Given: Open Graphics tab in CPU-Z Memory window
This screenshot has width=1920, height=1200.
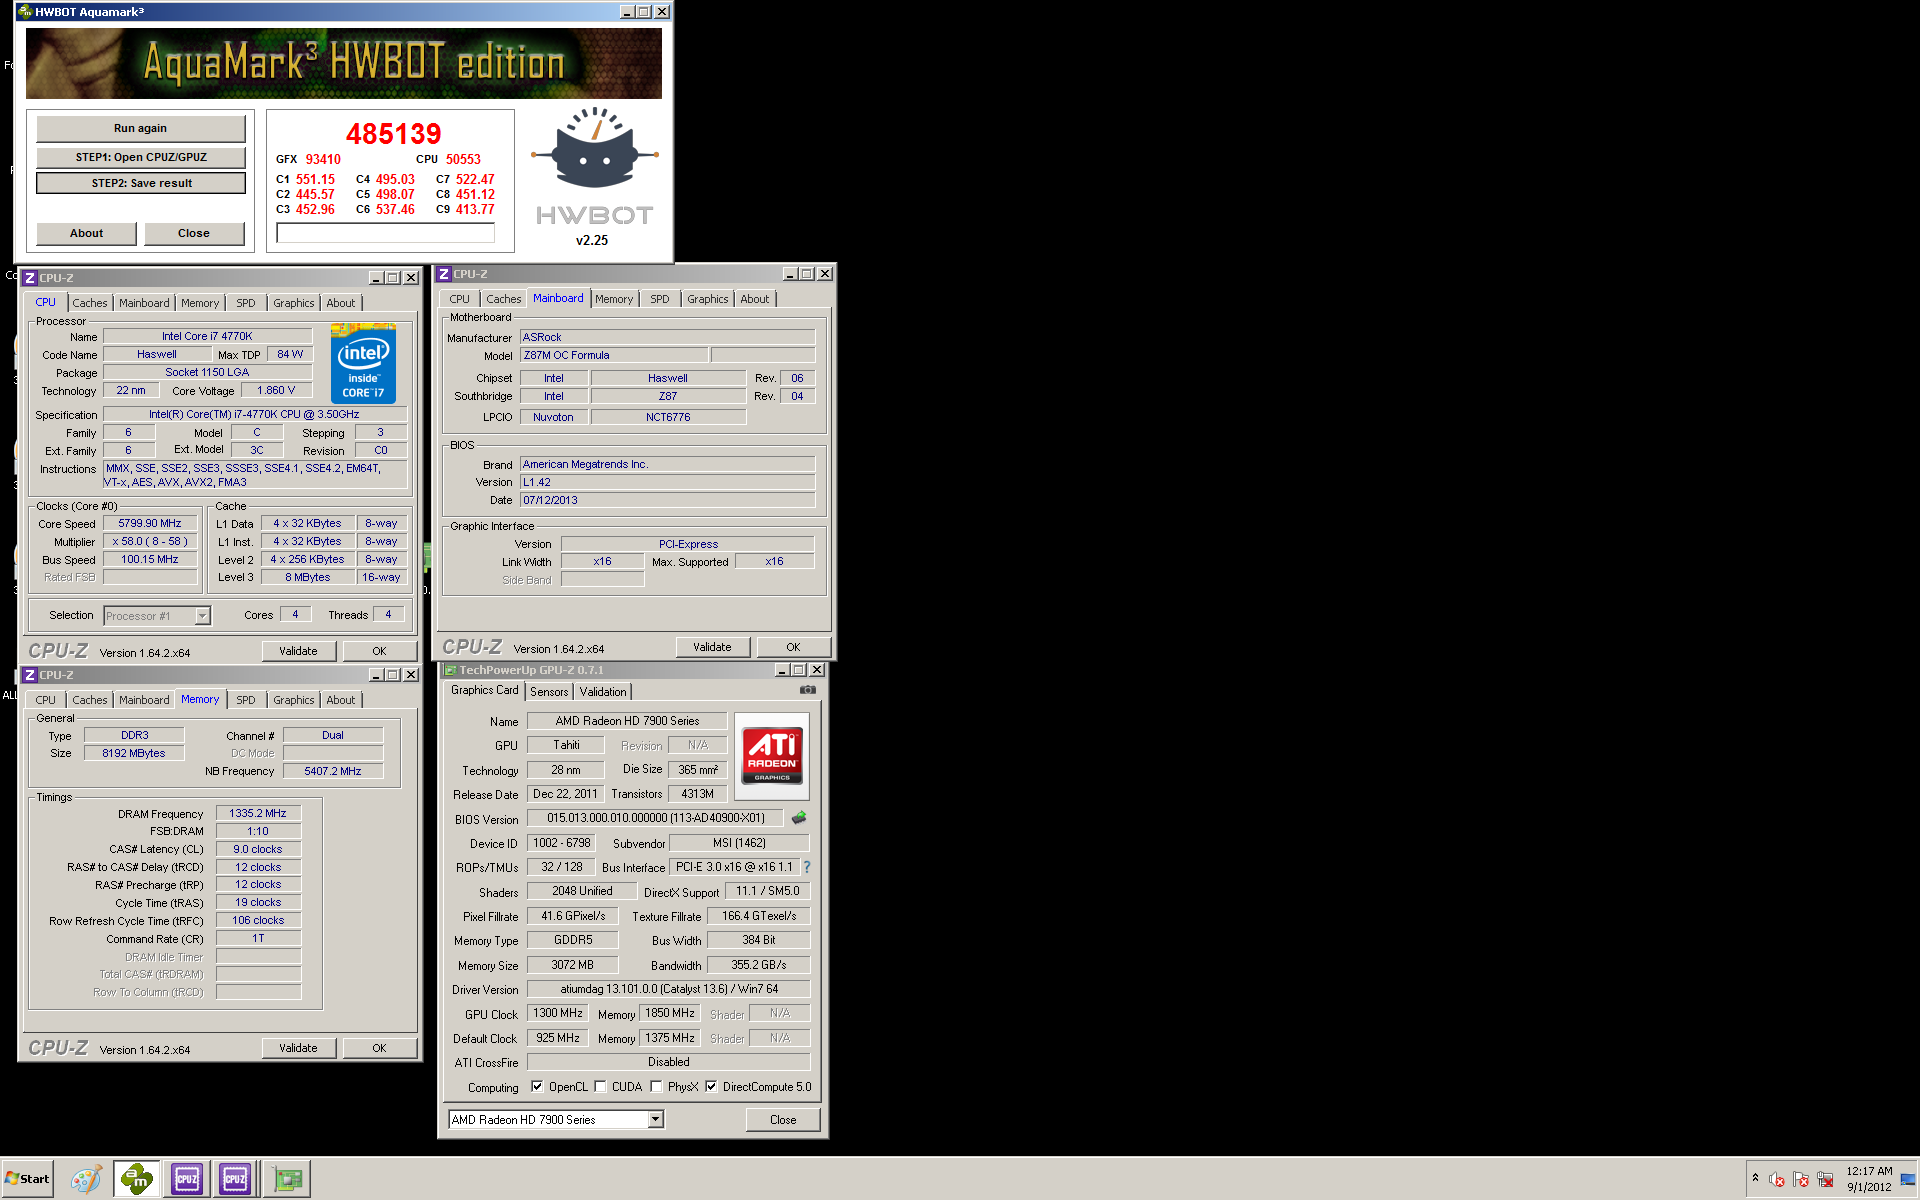Looking at the screenshot, I should (294, 700).
